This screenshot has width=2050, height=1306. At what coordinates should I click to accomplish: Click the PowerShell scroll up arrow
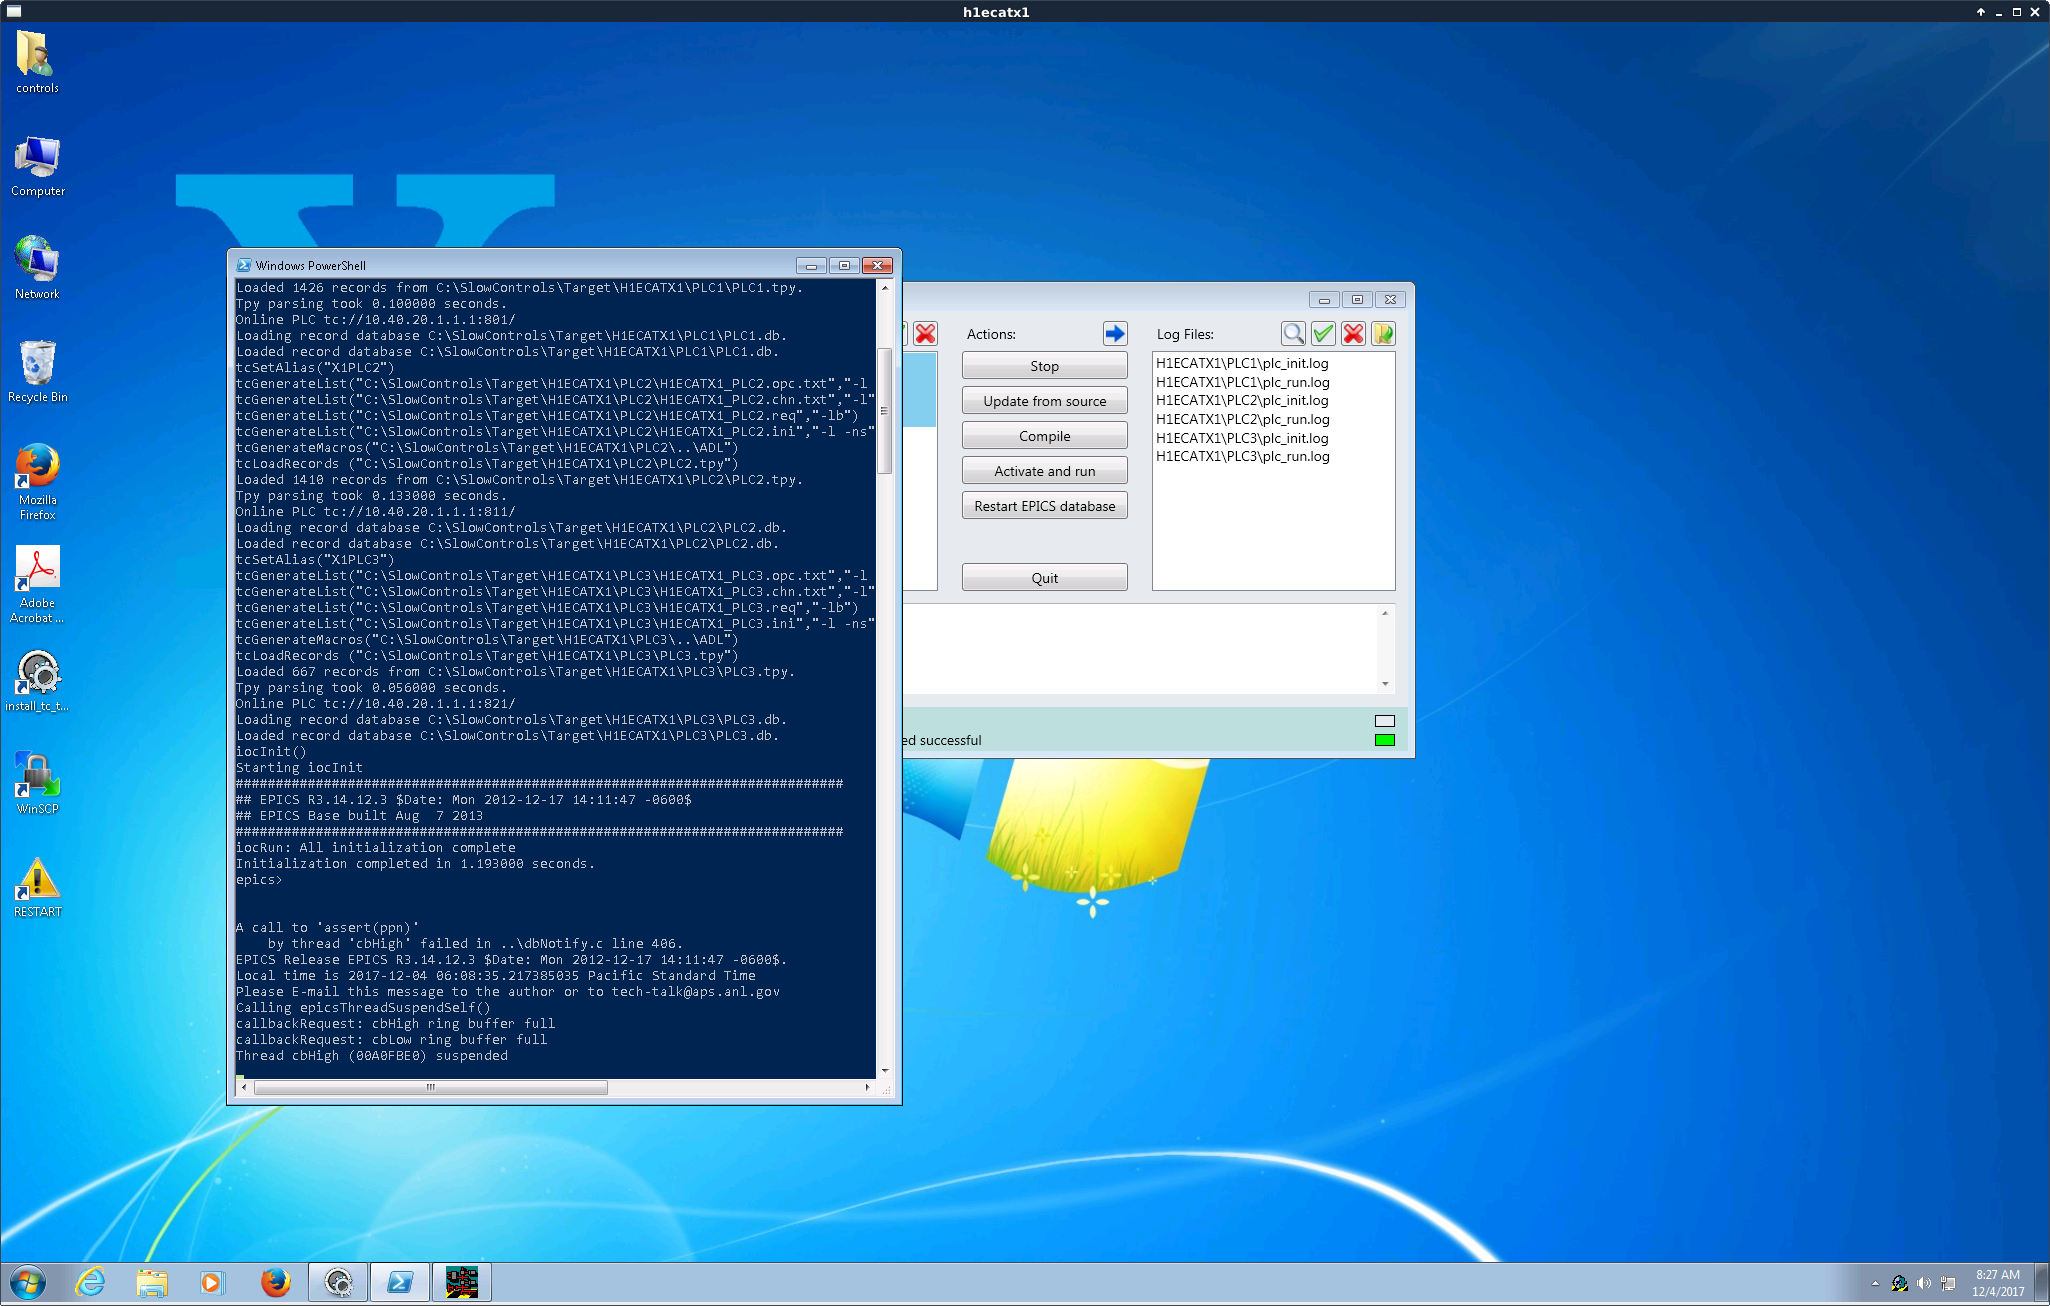click(884, 287)
